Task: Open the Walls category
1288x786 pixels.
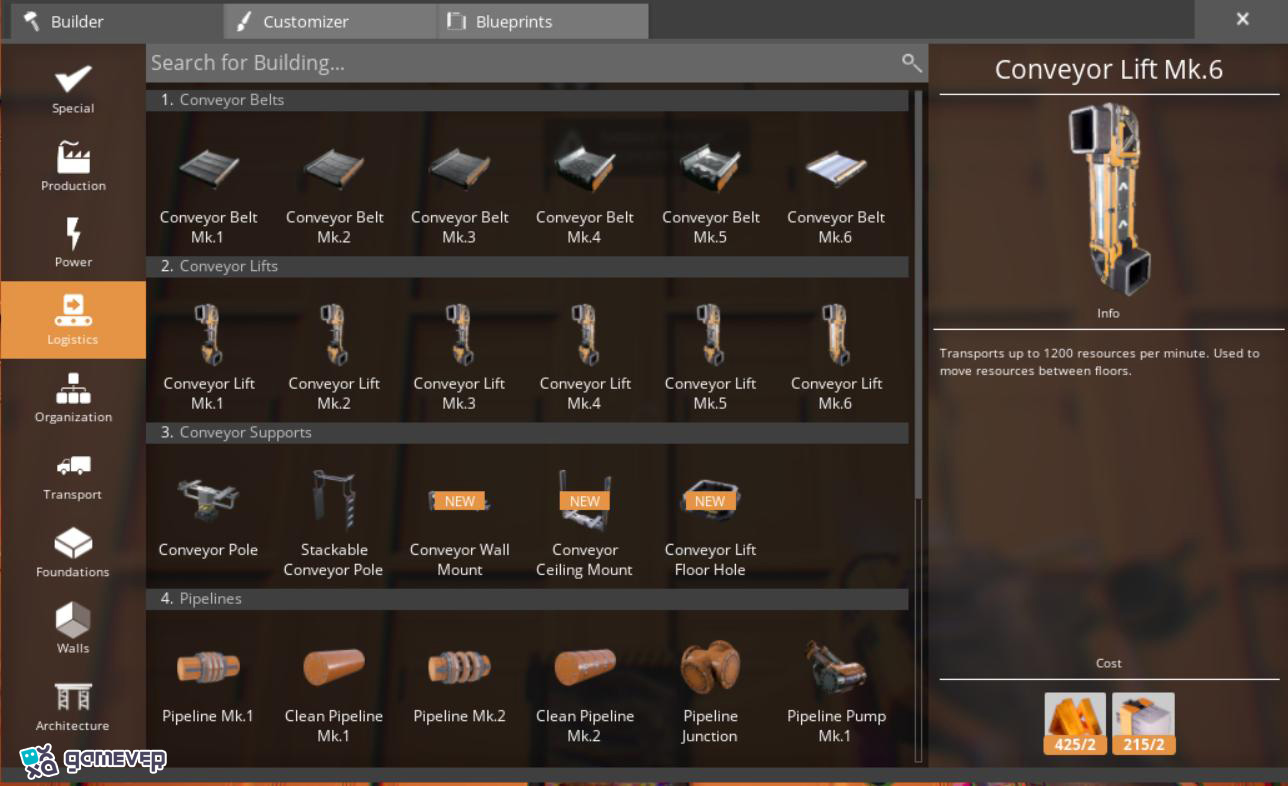Action: coord(73,629)
